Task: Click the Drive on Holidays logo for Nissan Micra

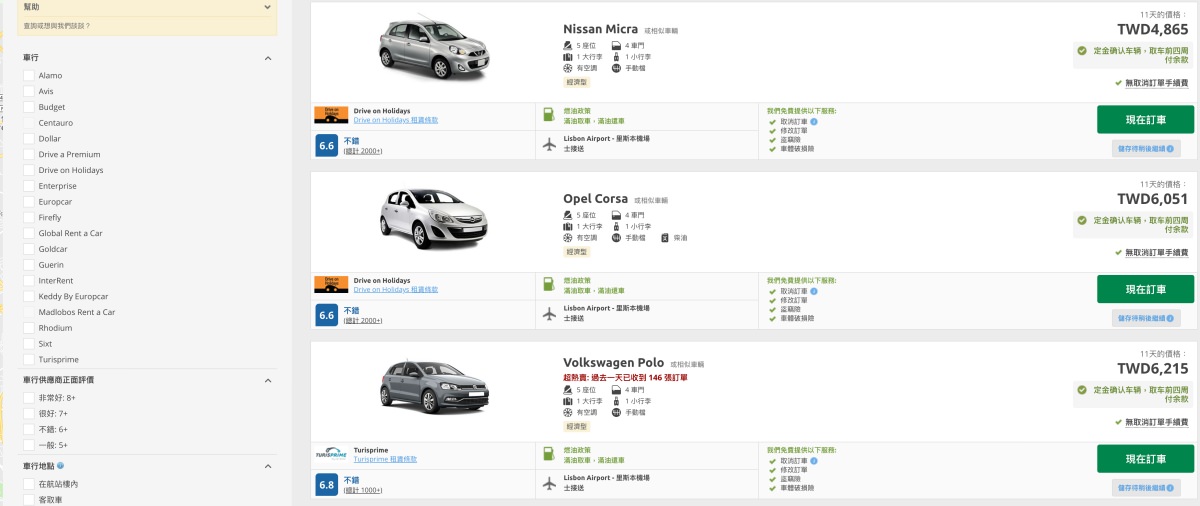Action: click(331, 115)
